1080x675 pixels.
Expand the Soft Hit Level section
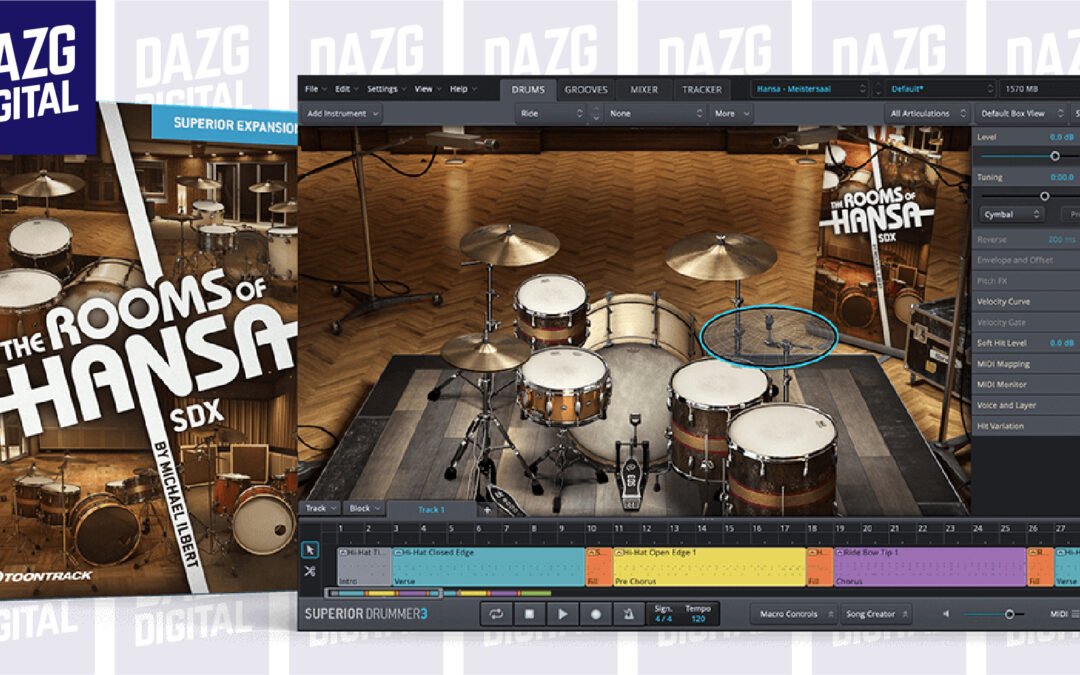pyautogui.click(x=1026, y=343)
